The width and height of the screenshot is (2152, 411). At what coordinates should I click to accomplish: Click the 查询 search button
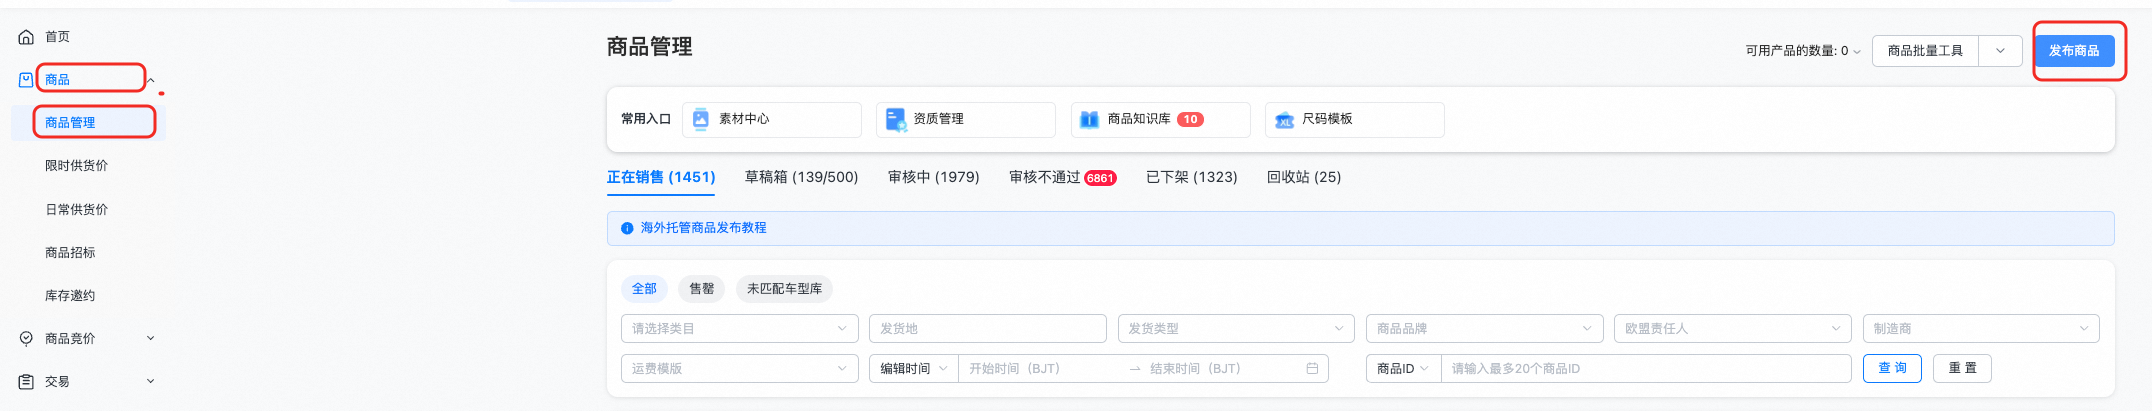tap(1892, 369)
